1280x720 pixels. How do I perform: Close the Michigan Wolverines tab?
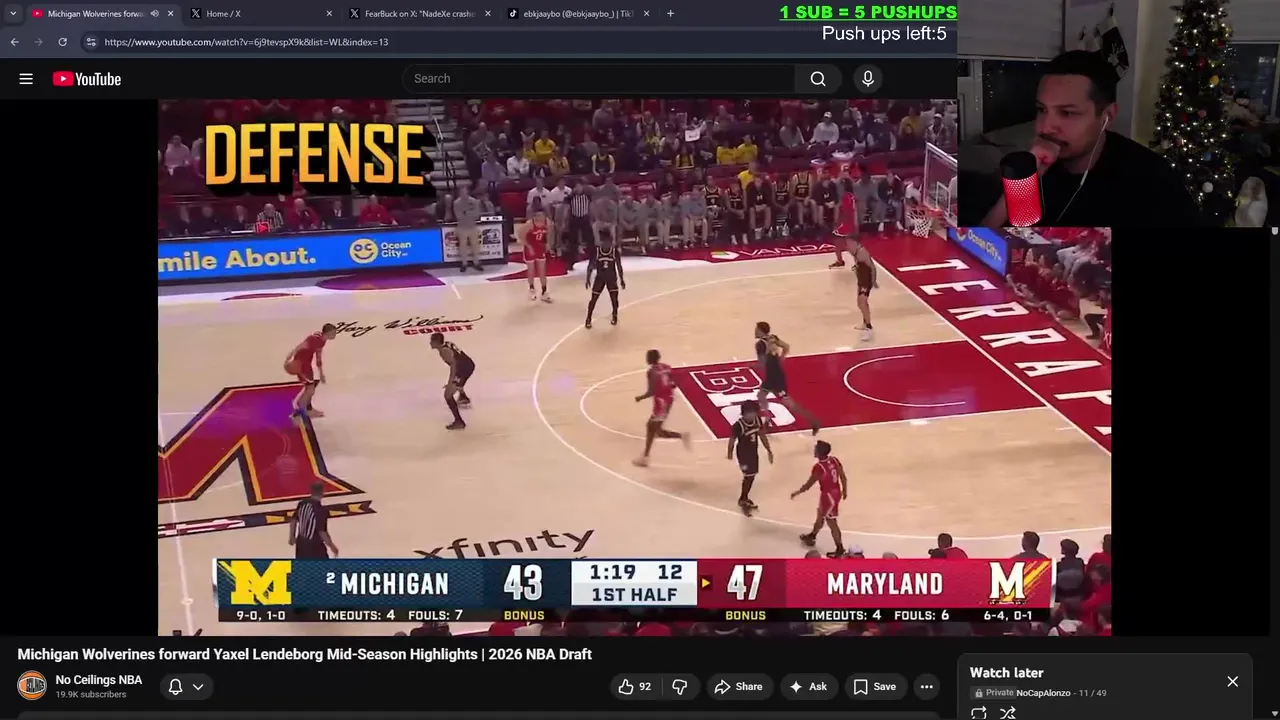[x=170, y=14]
